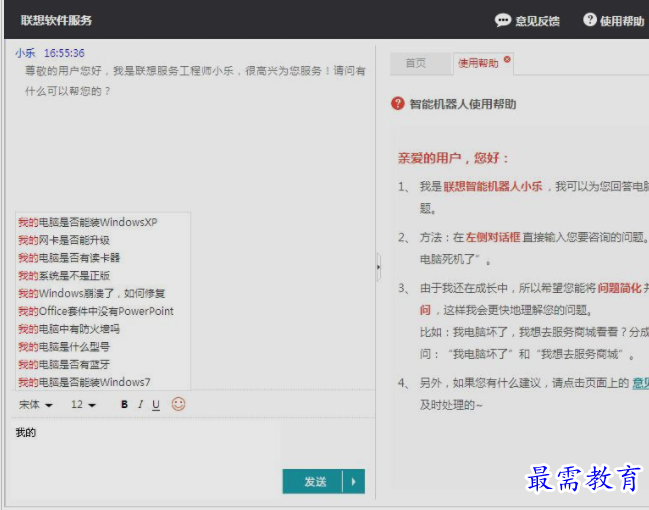The width and height of the screenshot is (649, 510).
Task: Click the 小乐 sender name in chat
Action: click(x=25, y=53)
